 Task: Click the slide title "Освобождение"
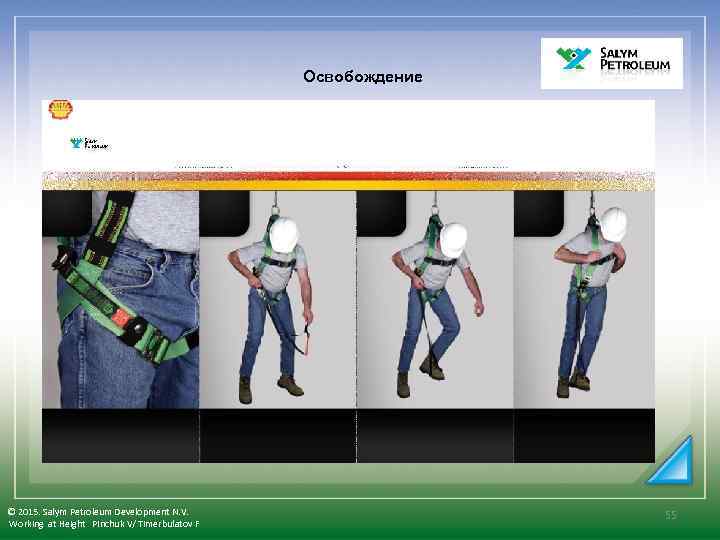(363, 76)
